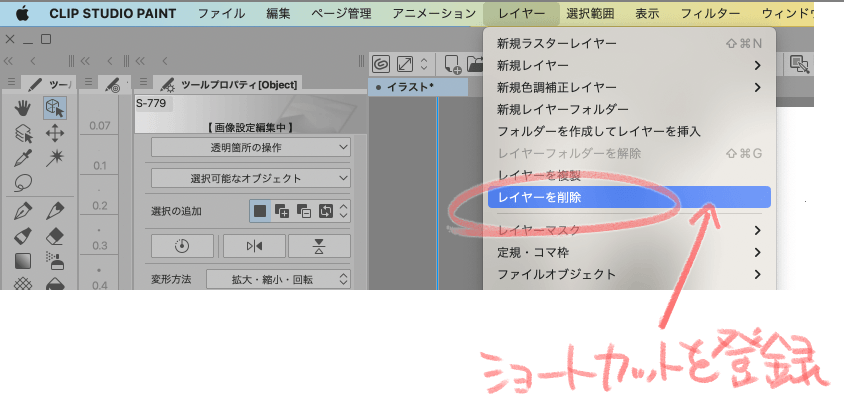Open the tool palette hamburger menu

[11, 82]
